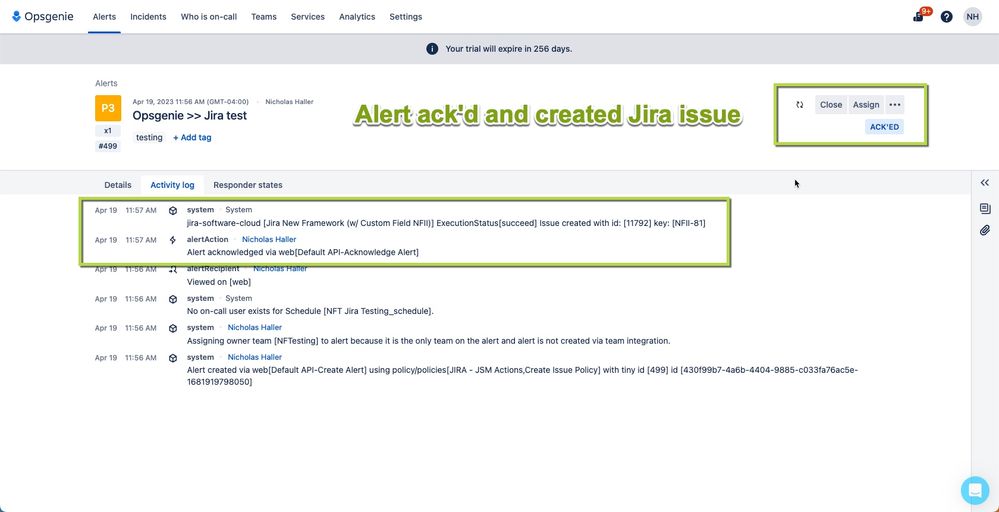The height and width of the screenshot is (512, 999).
Task: Click the Alerts breadcrumb above title
Action: 106,83
